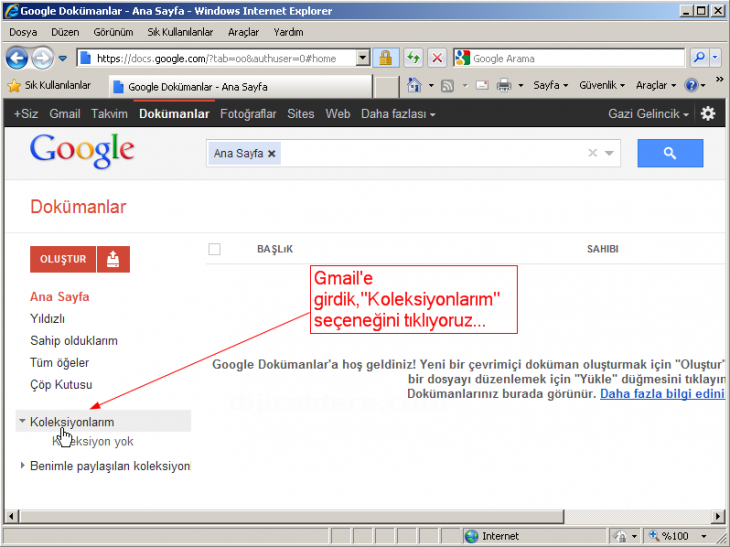Remove the Ana Sayfa search filter chip

[x=271, y=153]
